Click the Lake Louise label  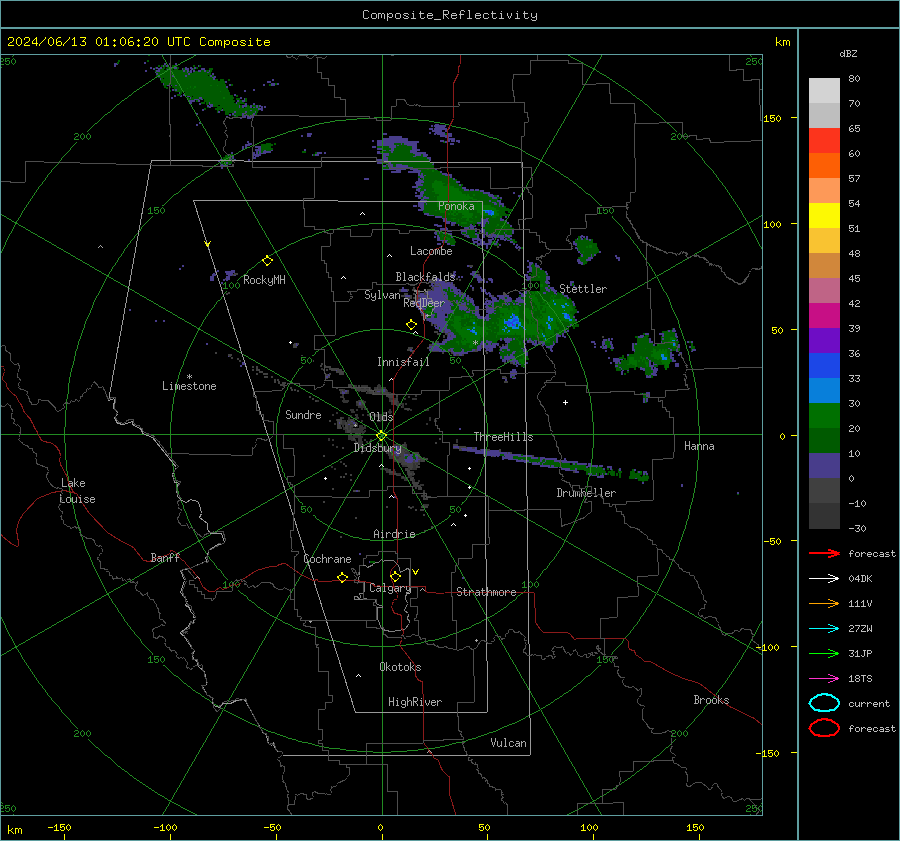pos(77,491)
